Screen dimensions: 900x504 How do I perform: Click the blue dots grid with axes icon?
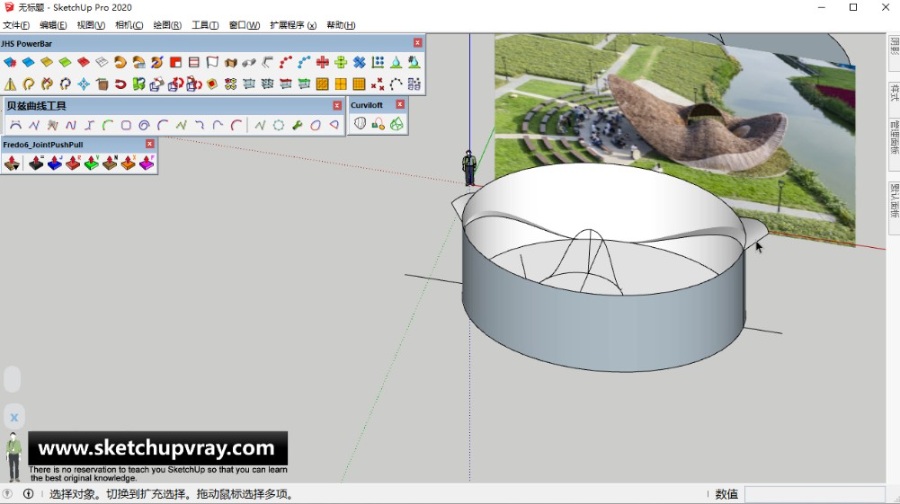tap(378, 62)
